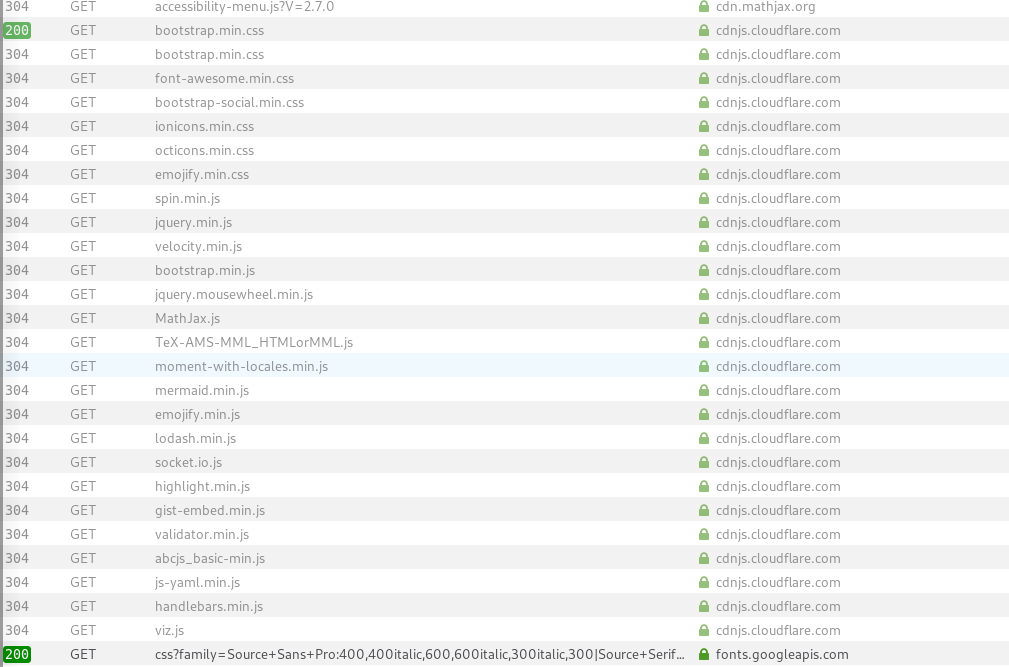
Task: Click the green 200 status for bootstrap.min.css
Action: pyautogui.click(x=16, y=30)
